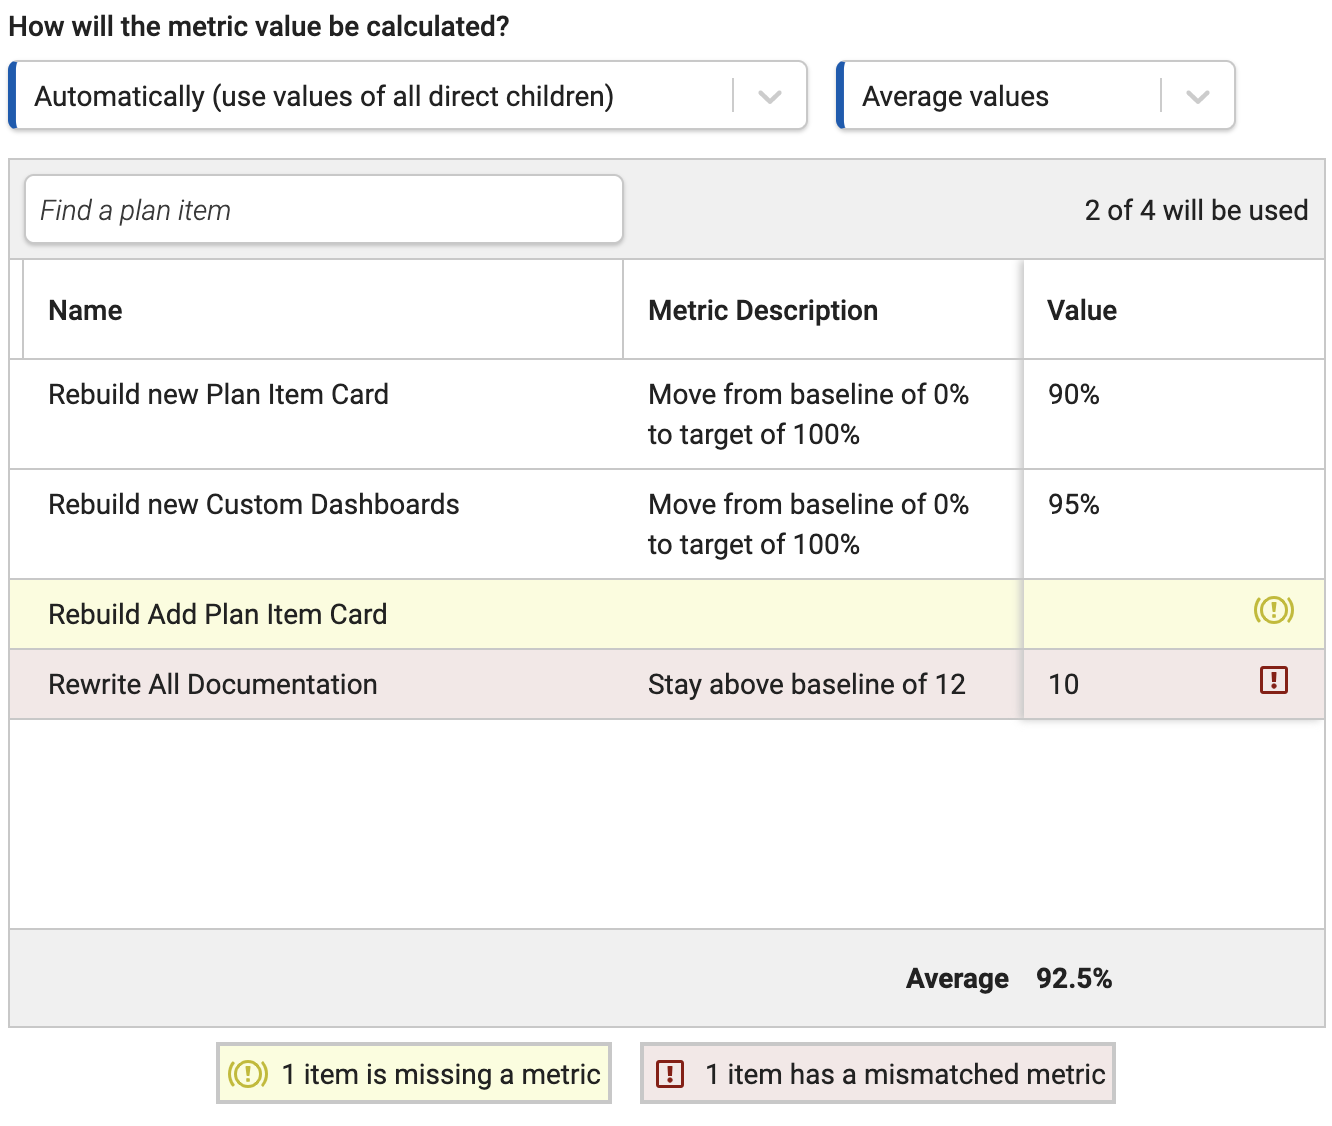Click the chevron arrow of the Automatically dropdown
1332x1126 pixels.
[769, 97]
